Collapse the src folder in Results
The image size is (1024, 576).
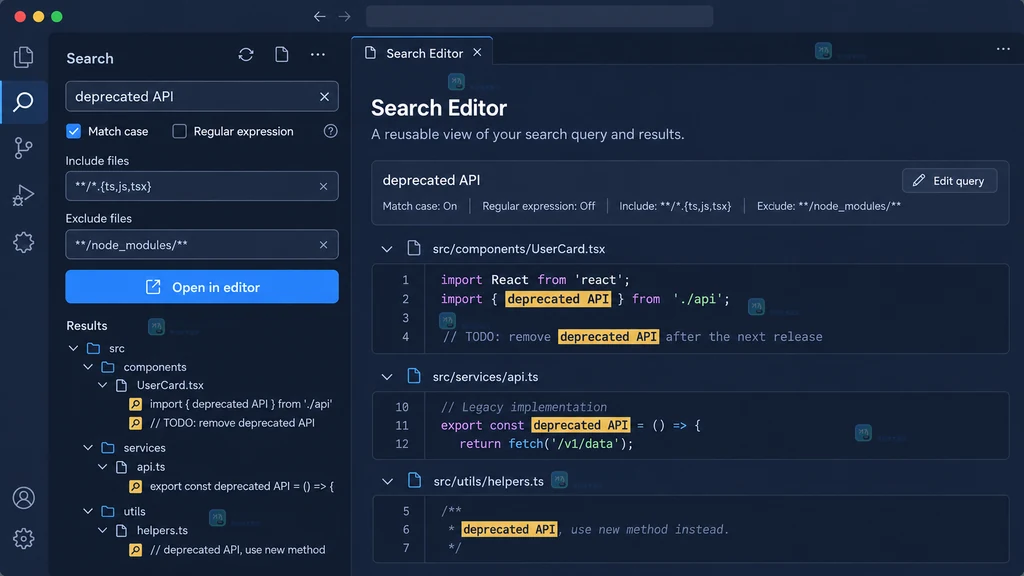[x=73, y=348]
